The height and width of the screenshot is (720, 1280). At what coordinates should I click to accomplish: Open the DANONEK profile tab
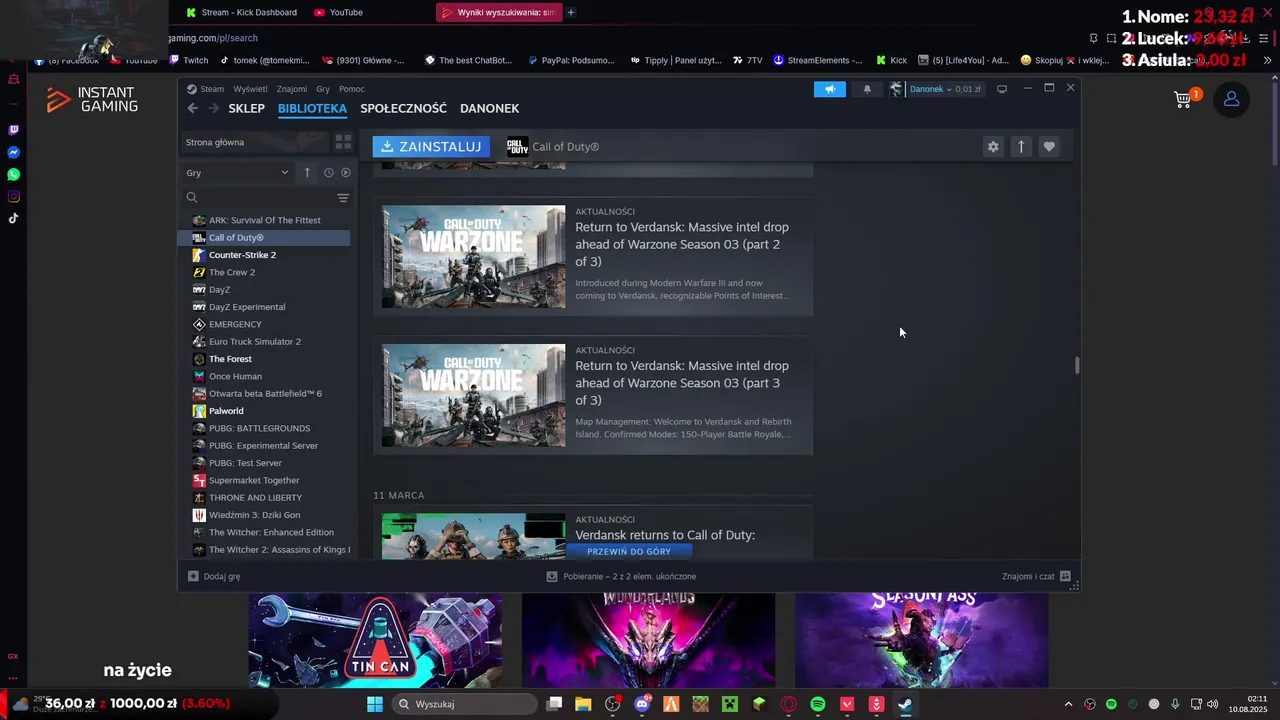click(489, 108)
